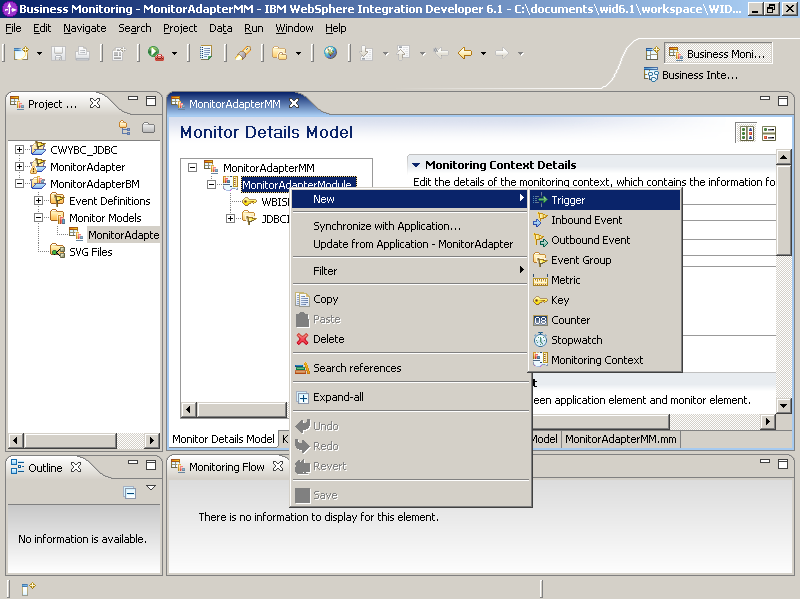This screenshot has height=600, width=800.
Task: Select Event Group in the submenu
Action: [x=605, y=260]
